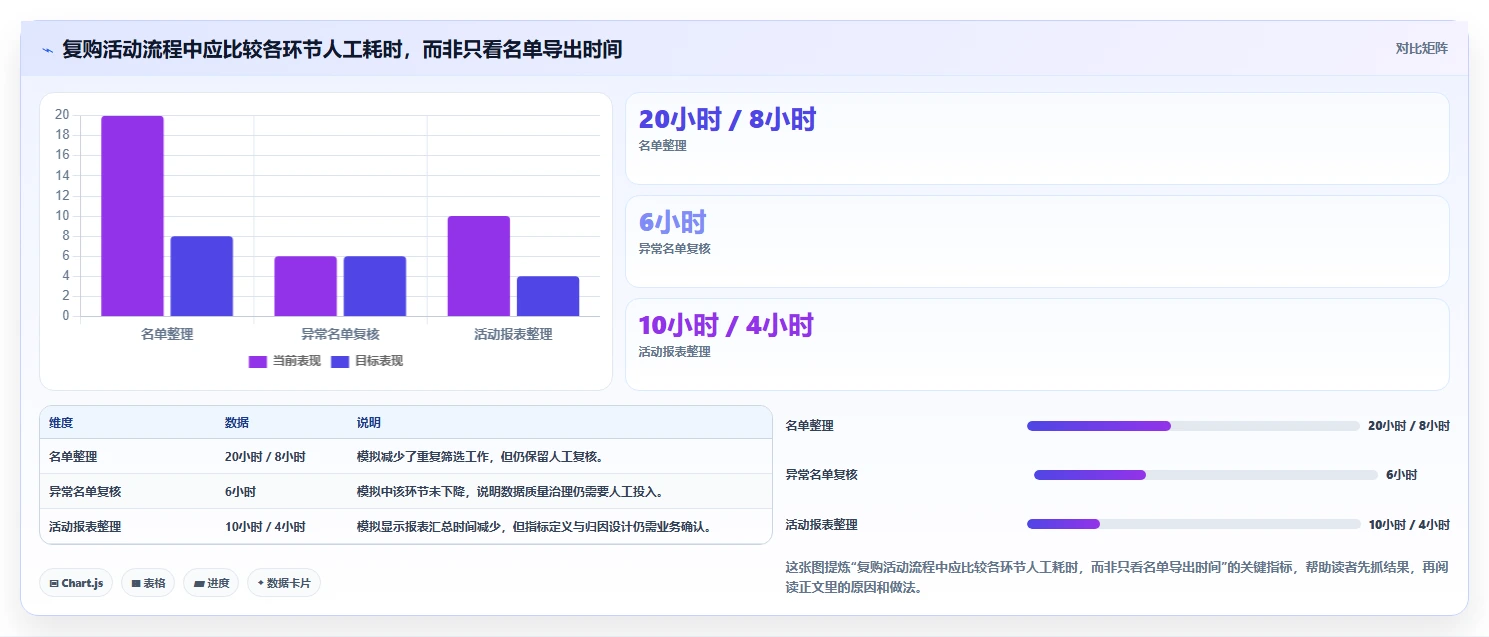Click the 数据 column header
Screen dimensions: 1489x637
click(x=237, y=423)
